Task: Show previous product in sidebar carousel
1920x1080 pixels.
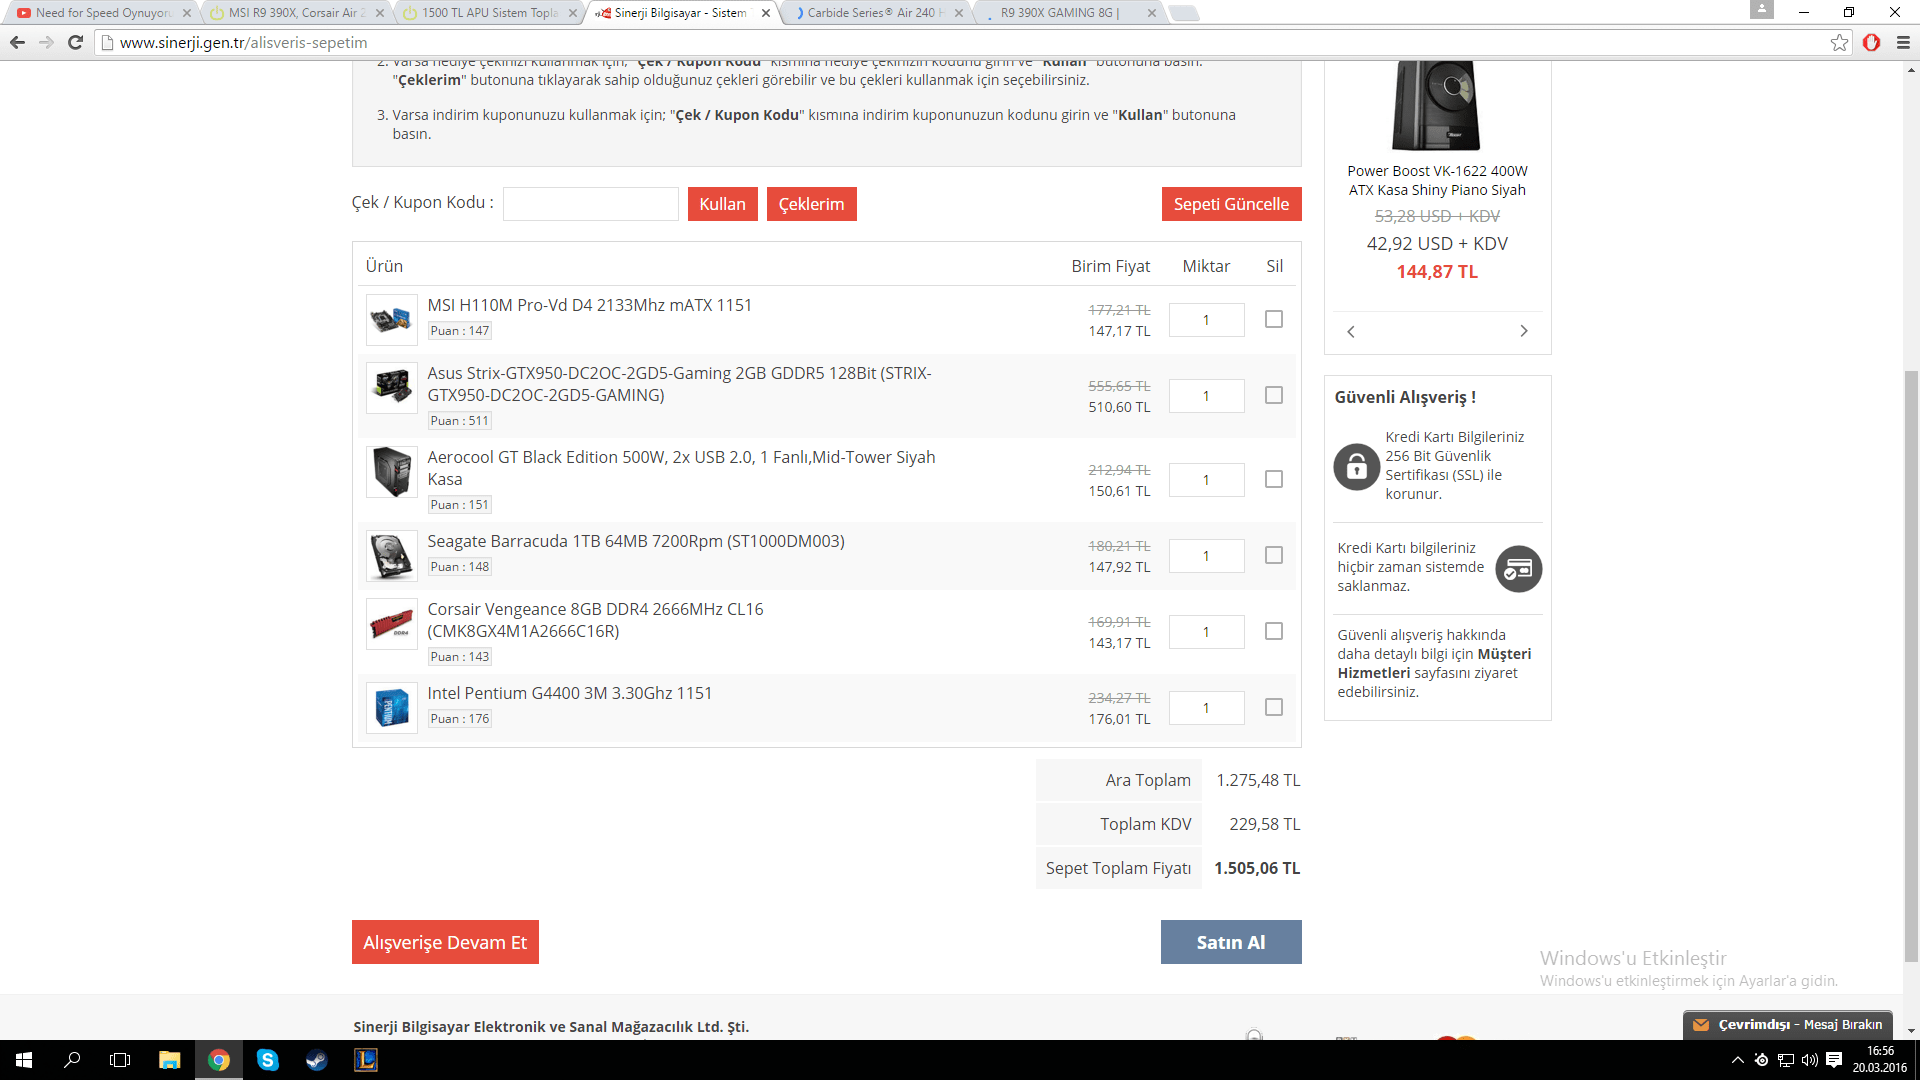Action: (1351, 331)
